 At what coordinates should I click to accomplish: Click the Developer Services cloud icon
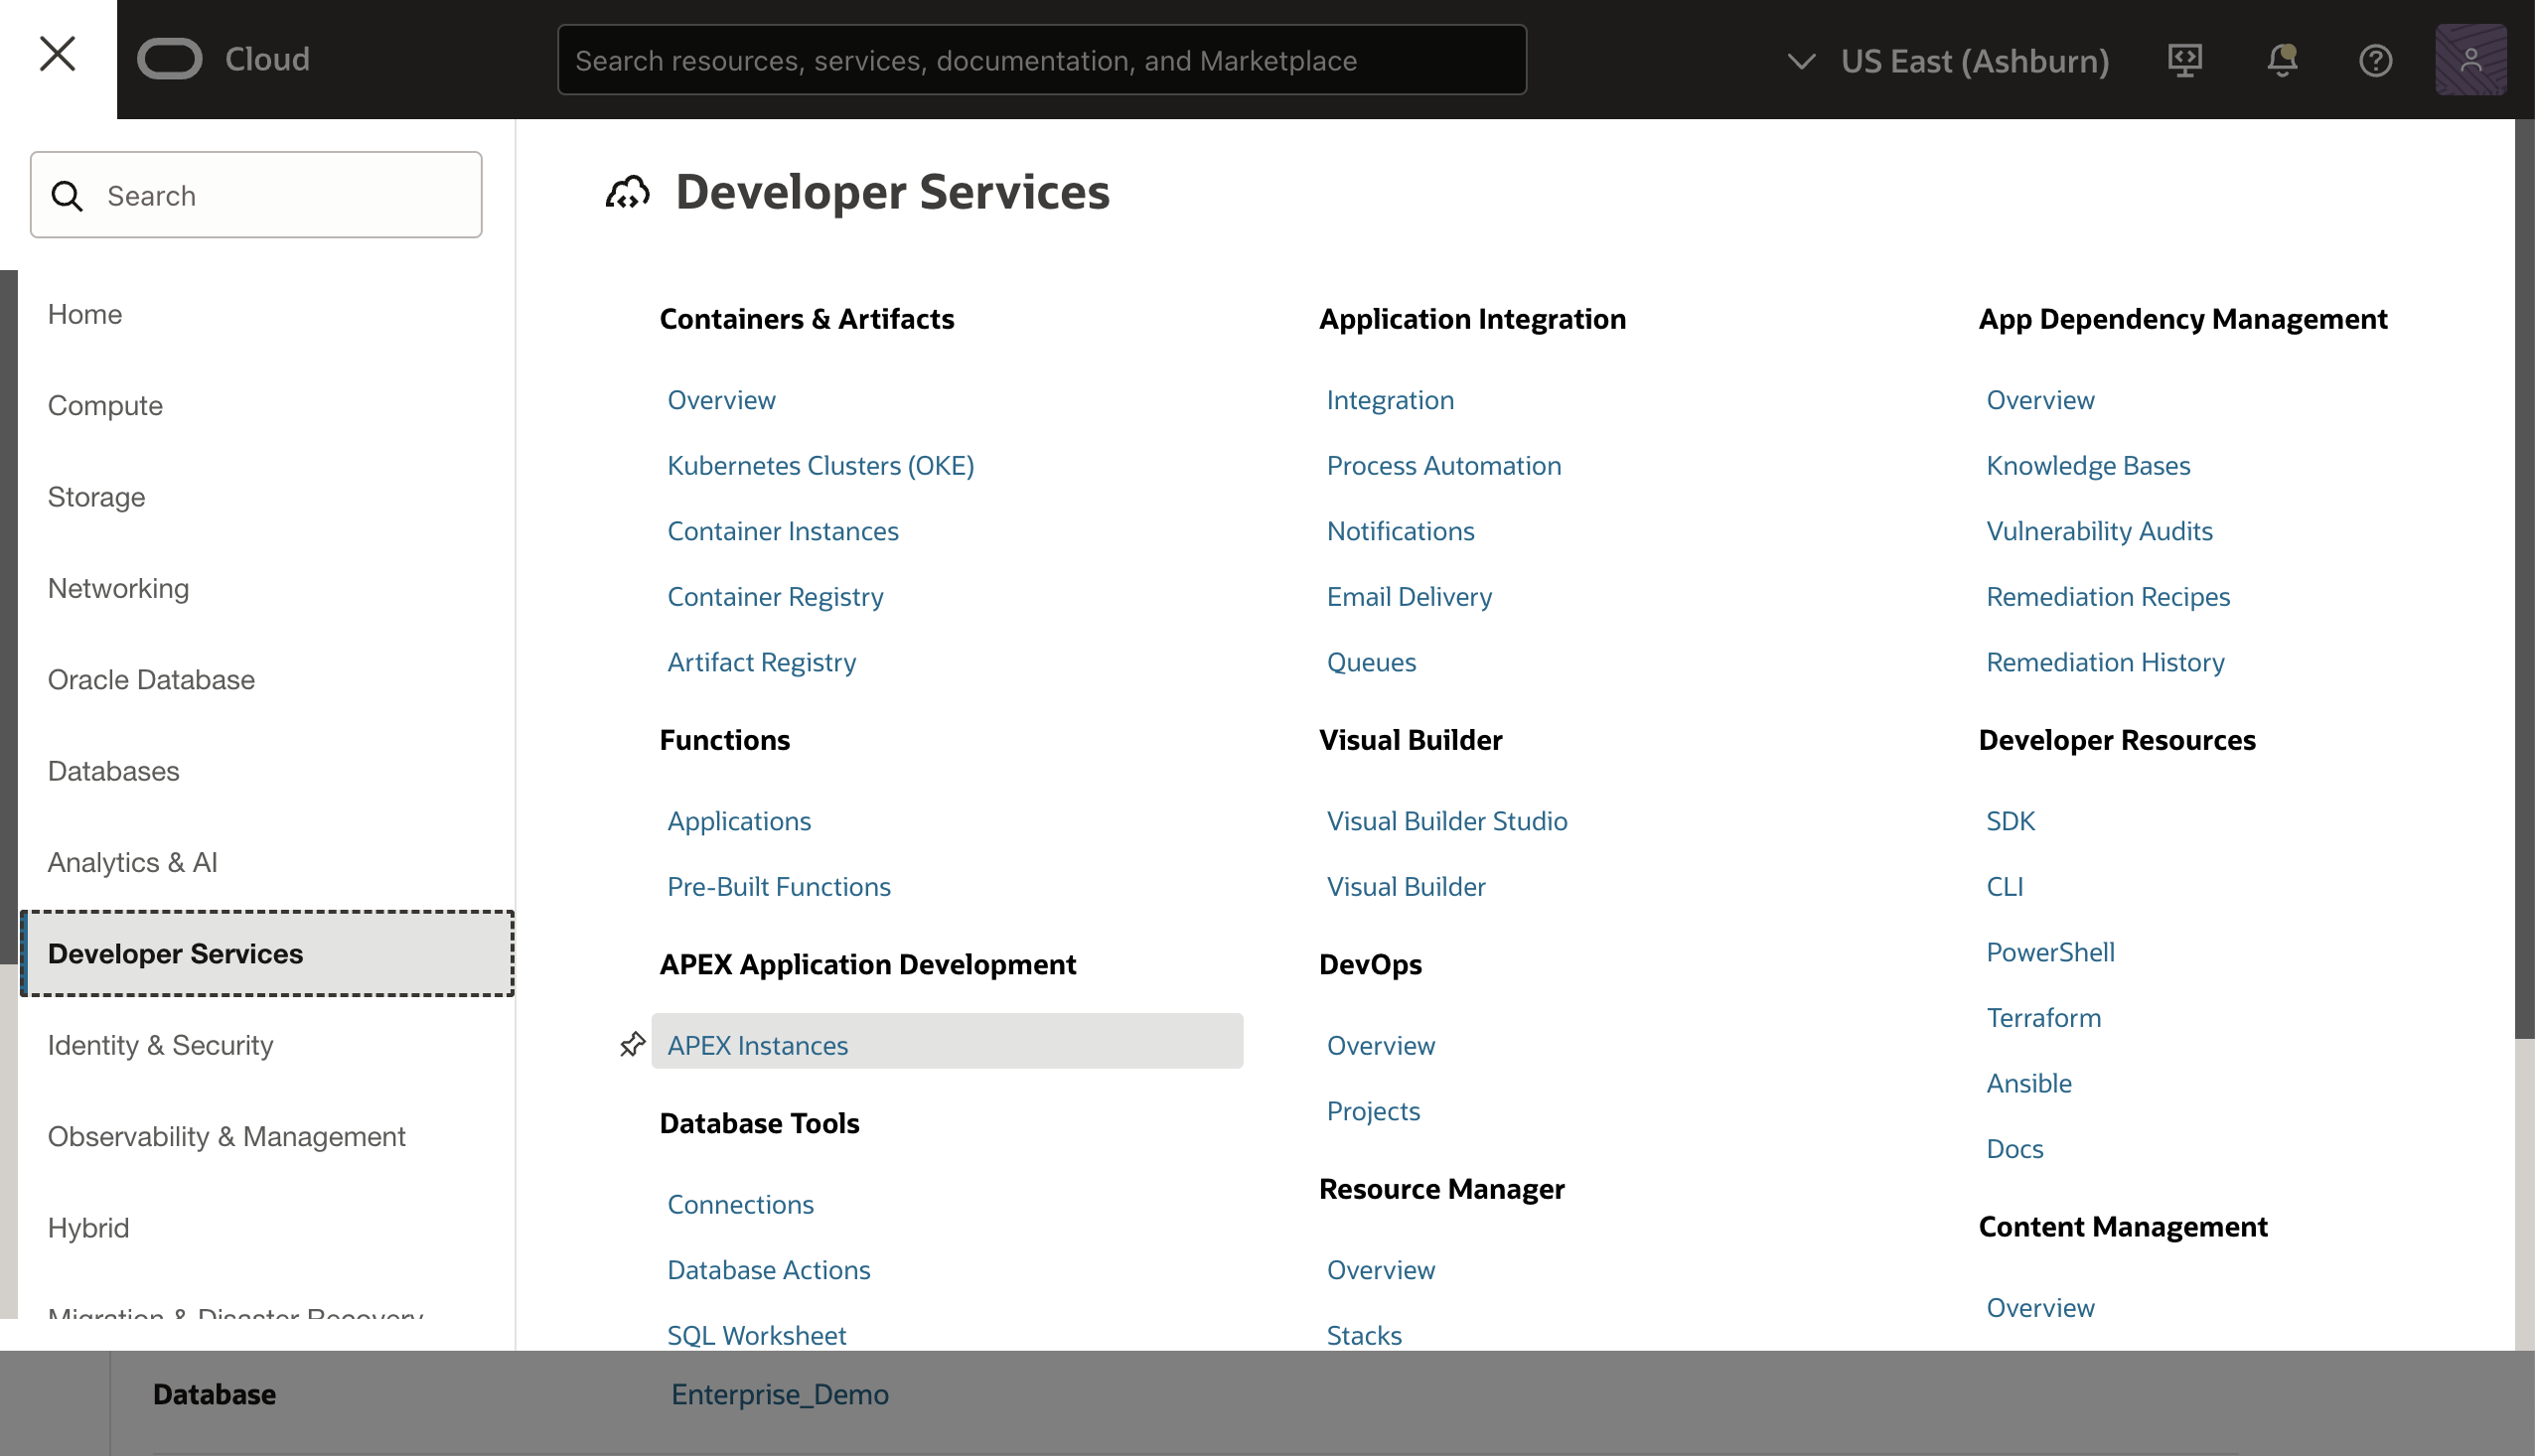pyautogui.click(x=628, y=192)
